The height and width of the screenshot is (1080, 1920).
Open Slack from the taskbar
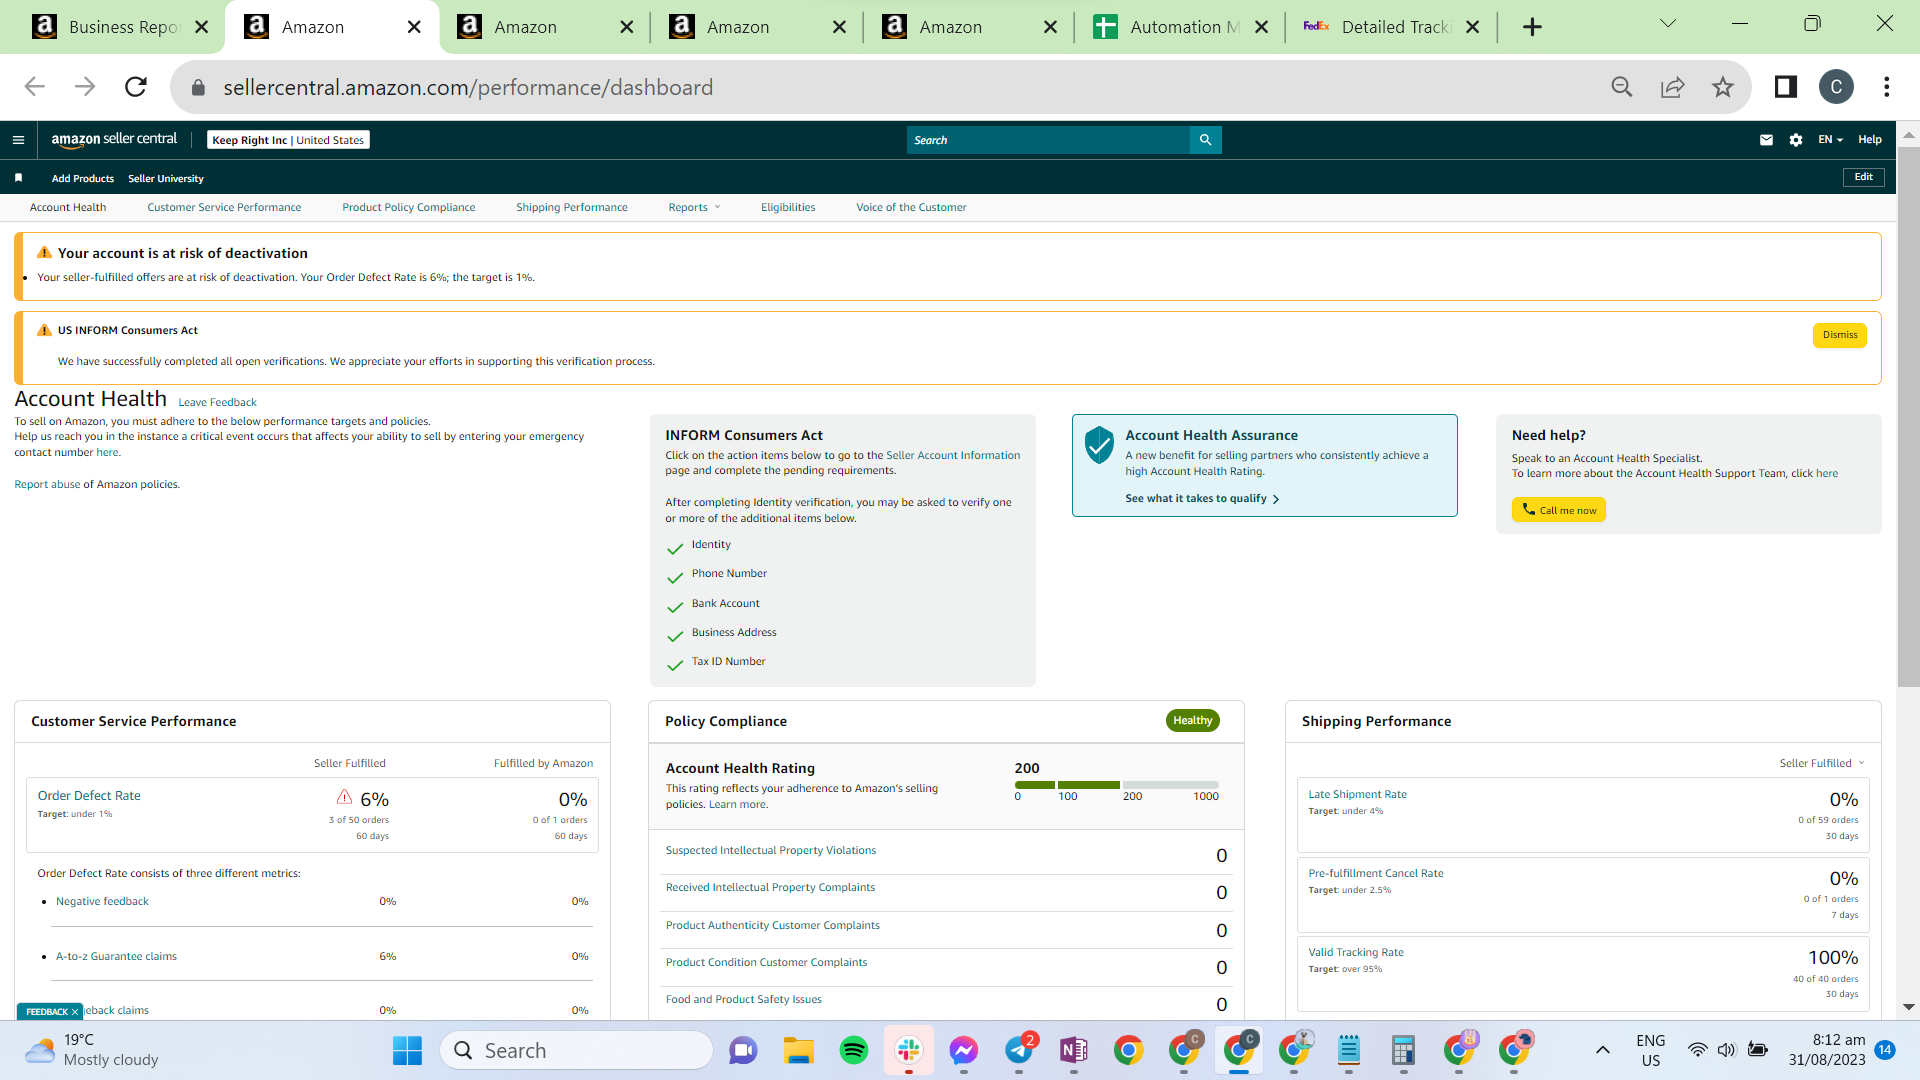[909, 1050]
